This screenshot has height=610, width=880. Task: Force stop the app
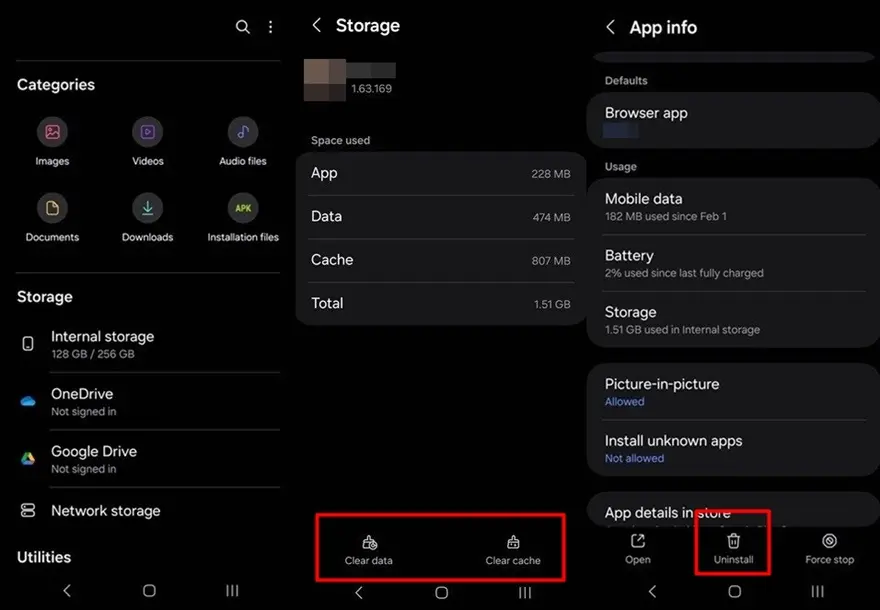coord(829,547)
